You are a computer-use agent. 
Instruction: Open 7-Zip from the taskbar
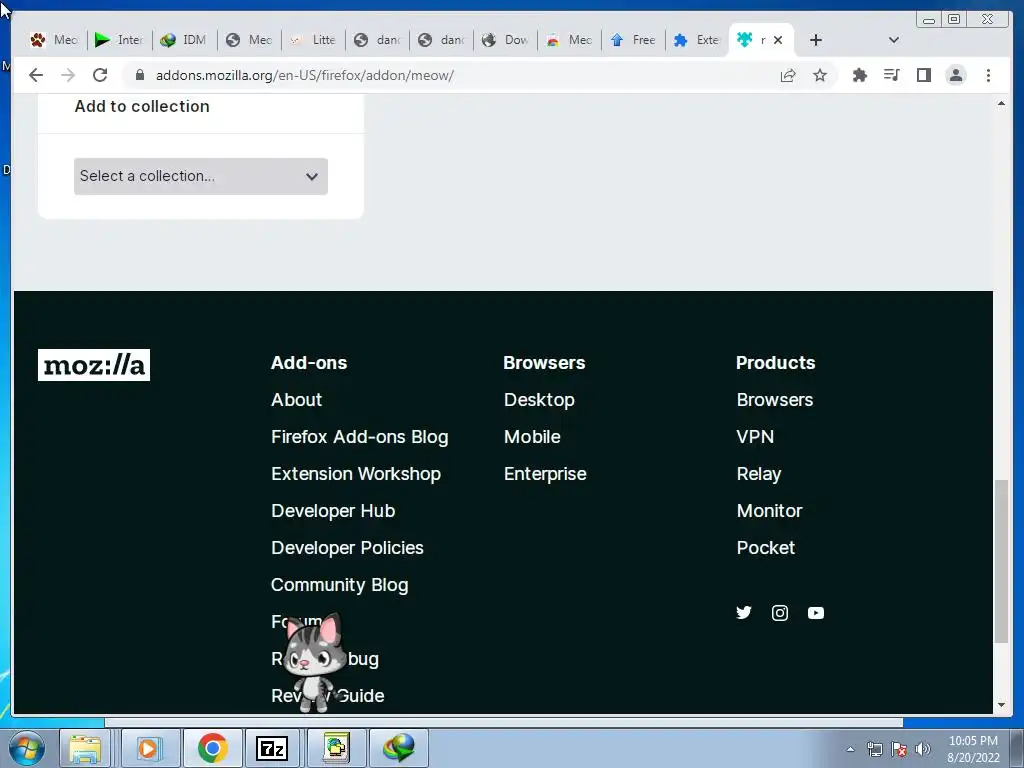(x=272, y=748)
